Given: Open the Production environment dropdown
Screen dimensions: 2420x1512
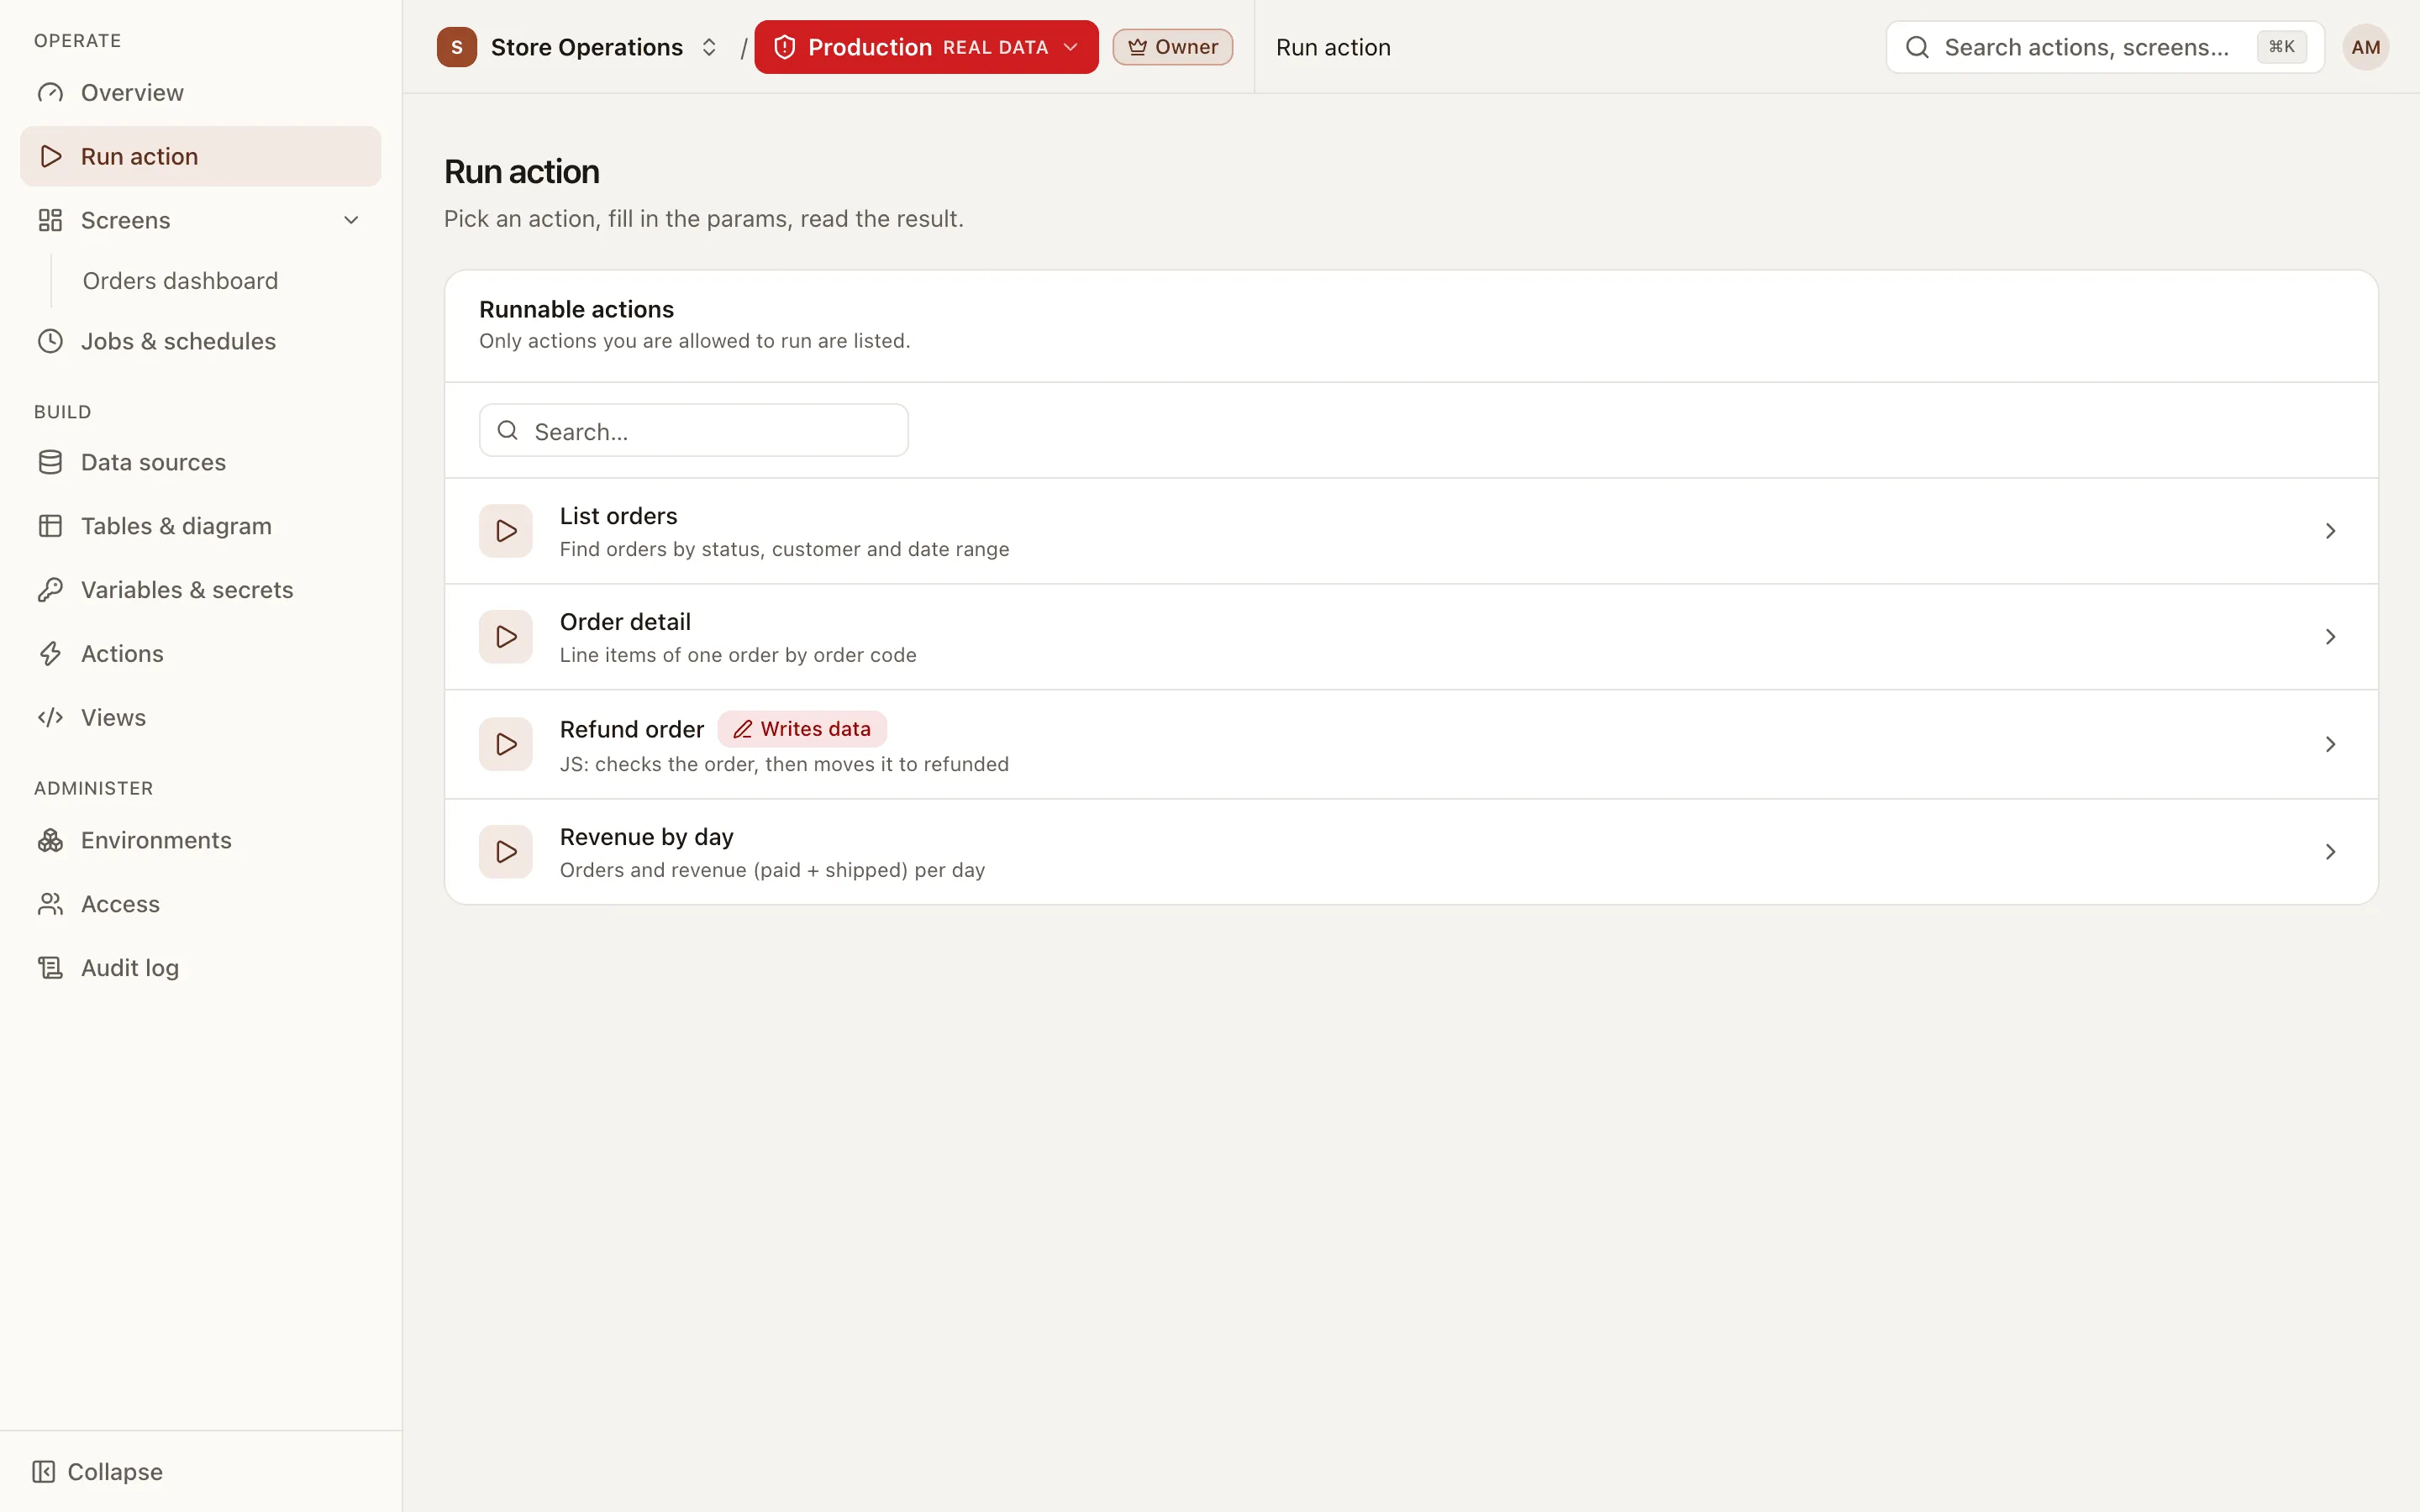Looking at the screenshot, I should [926, 47].
